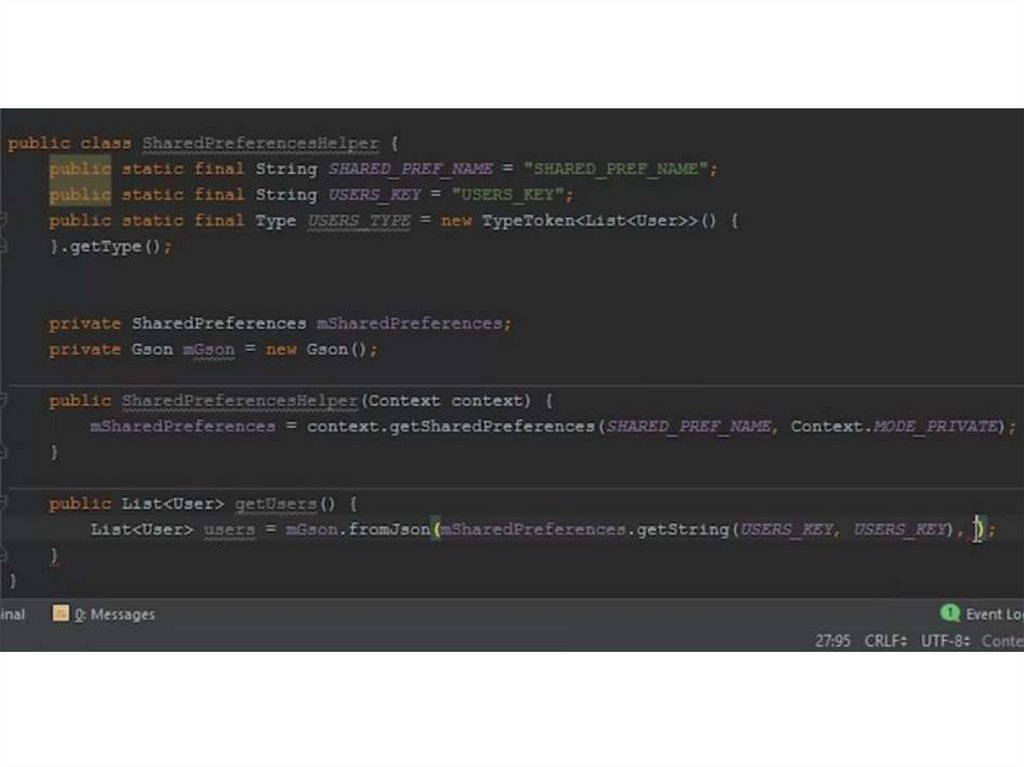The height and width of the screenshot is (767, 1024).
Task: Click the green Event Log notification icon
Action: coord(950,613)
